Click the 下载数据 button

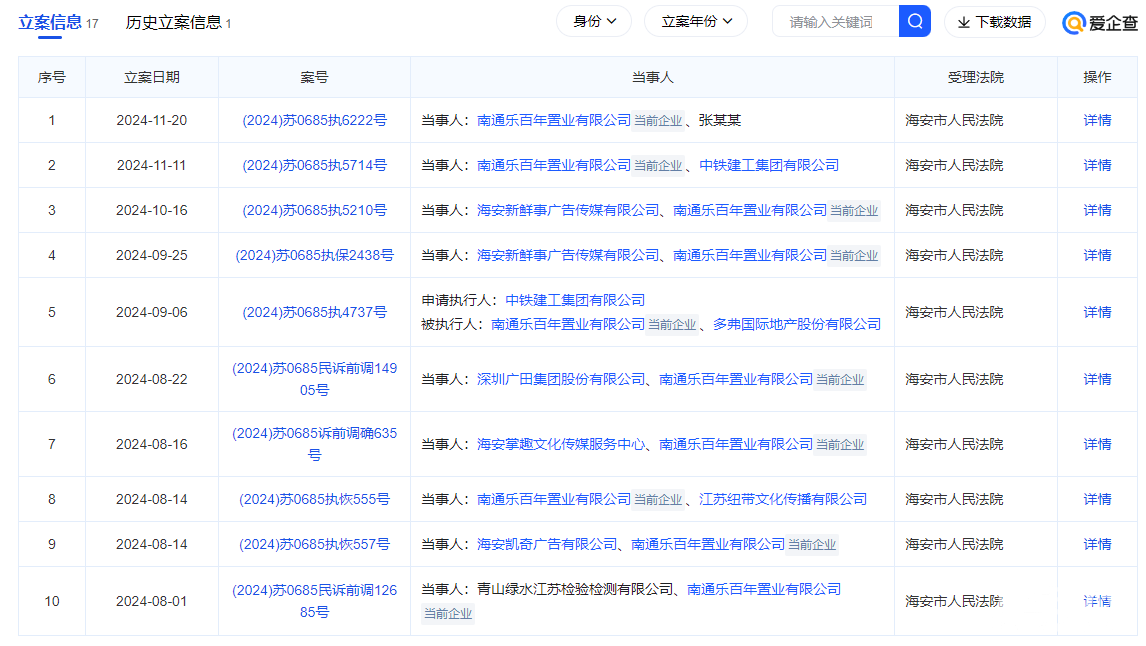(994, 21)
